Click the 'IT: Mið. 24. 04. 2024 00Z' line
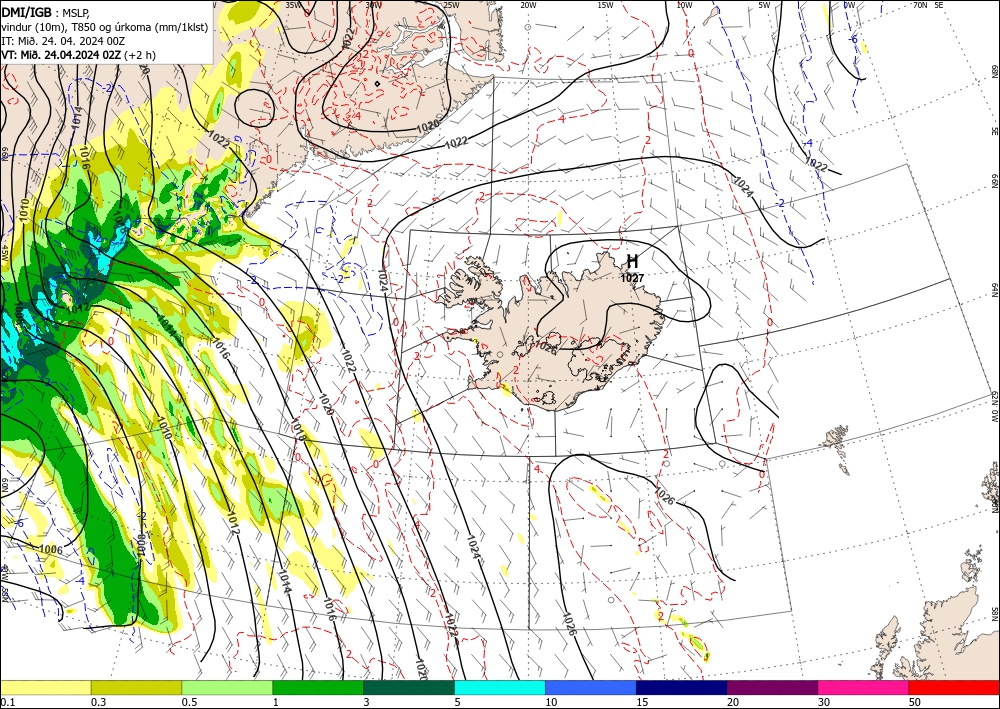 63,41
